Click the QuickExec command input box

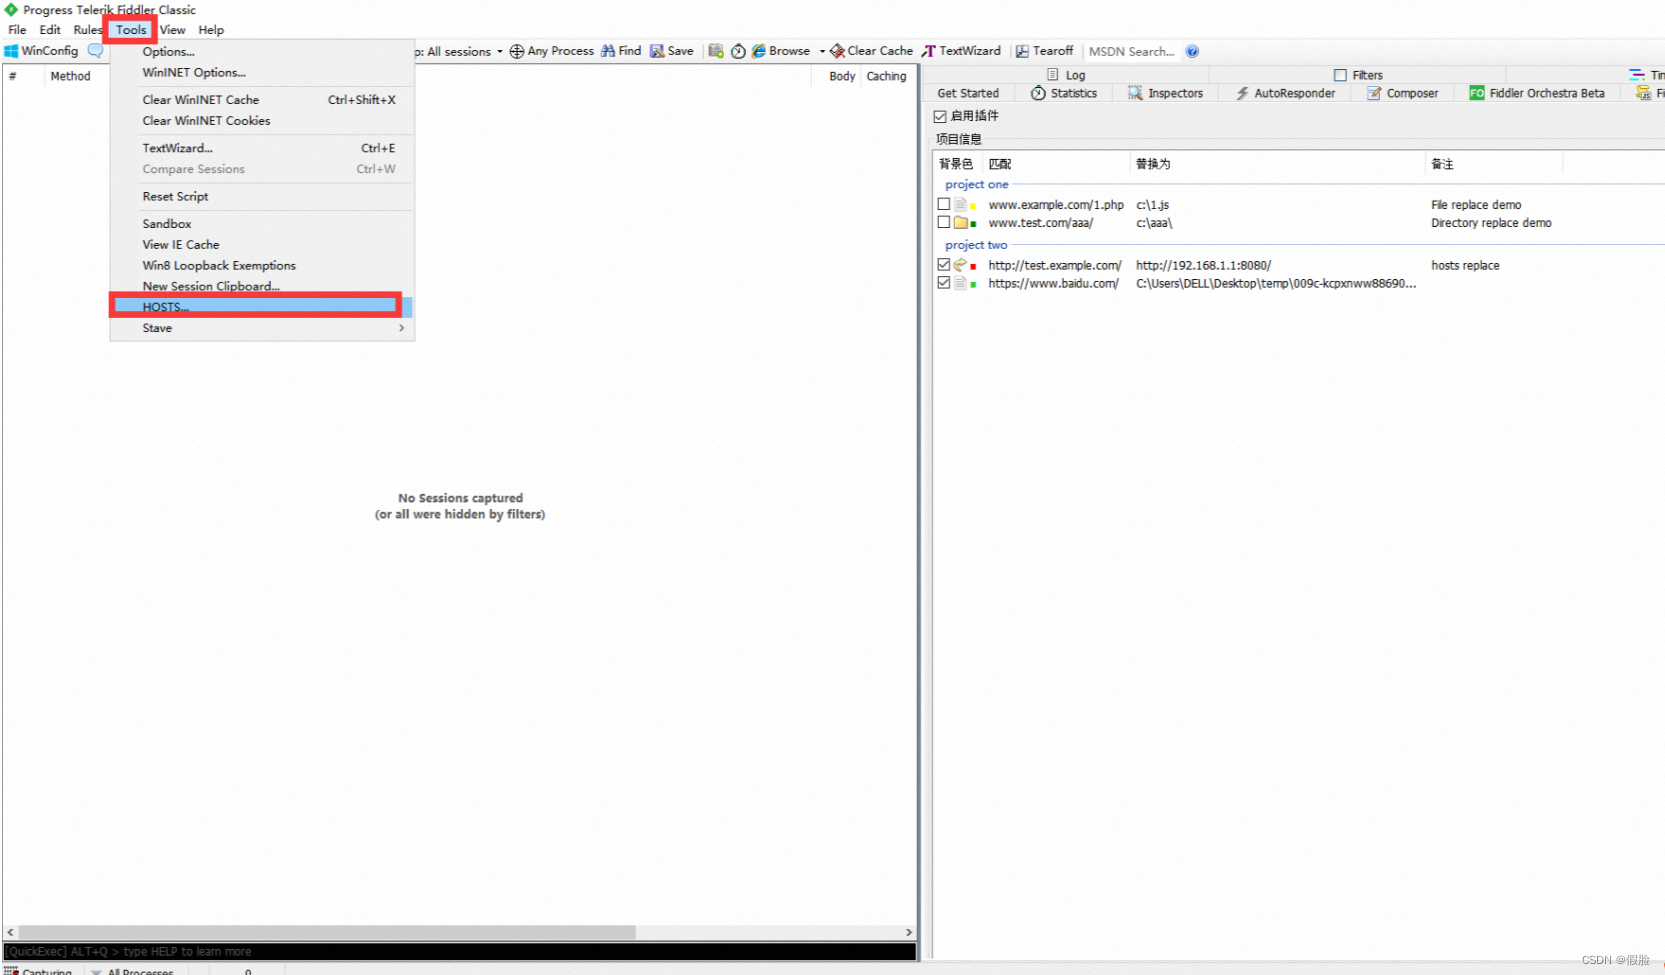(459, 952)
